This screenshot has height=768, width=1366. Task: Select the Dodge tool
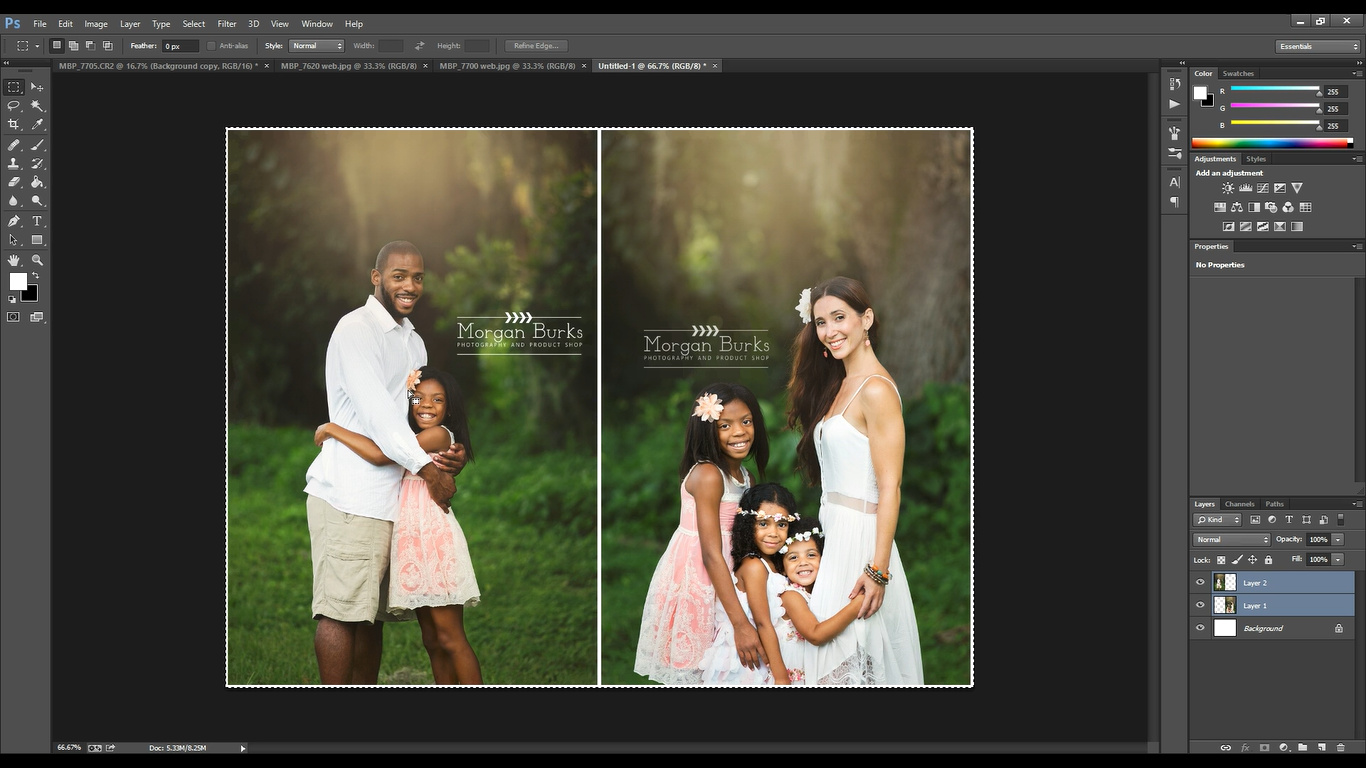[37, 201]
